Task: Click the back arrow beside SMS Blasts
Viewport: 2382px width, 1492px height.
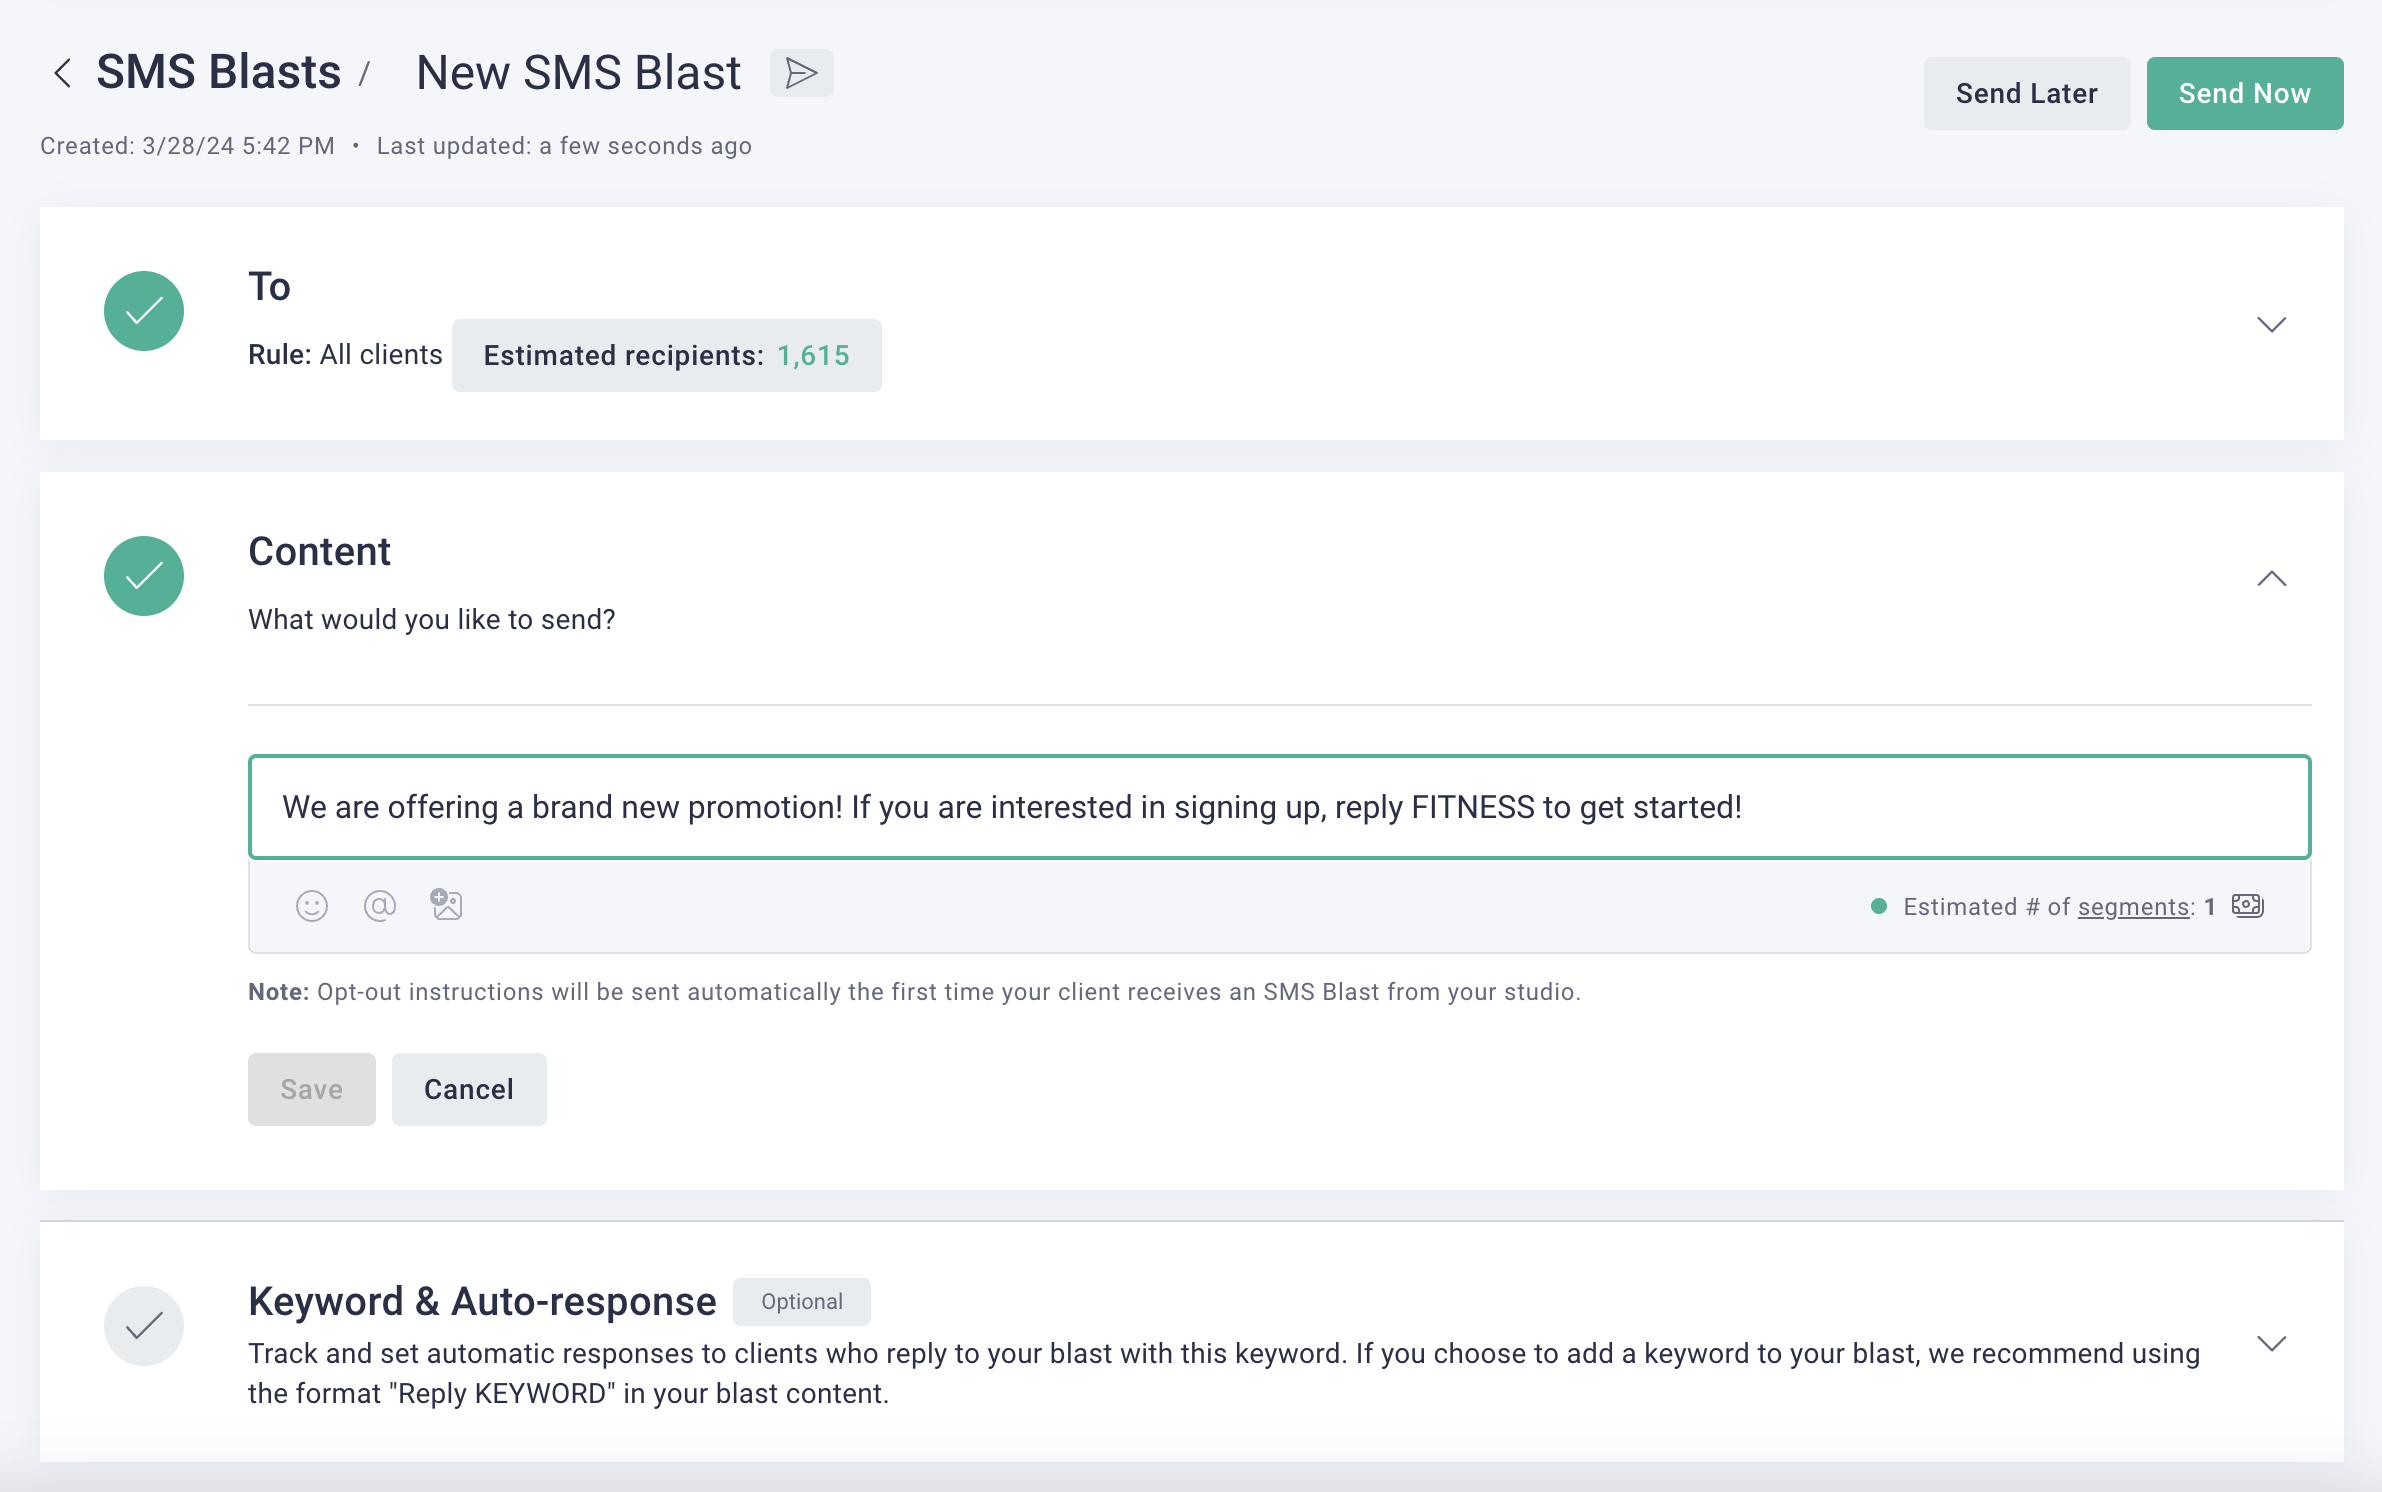Action: tap(62, 73)
